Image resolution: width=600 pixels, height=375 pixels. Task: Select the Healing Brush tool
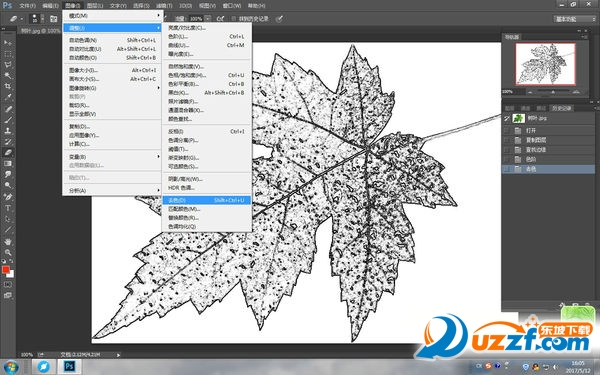click(8, 109)
